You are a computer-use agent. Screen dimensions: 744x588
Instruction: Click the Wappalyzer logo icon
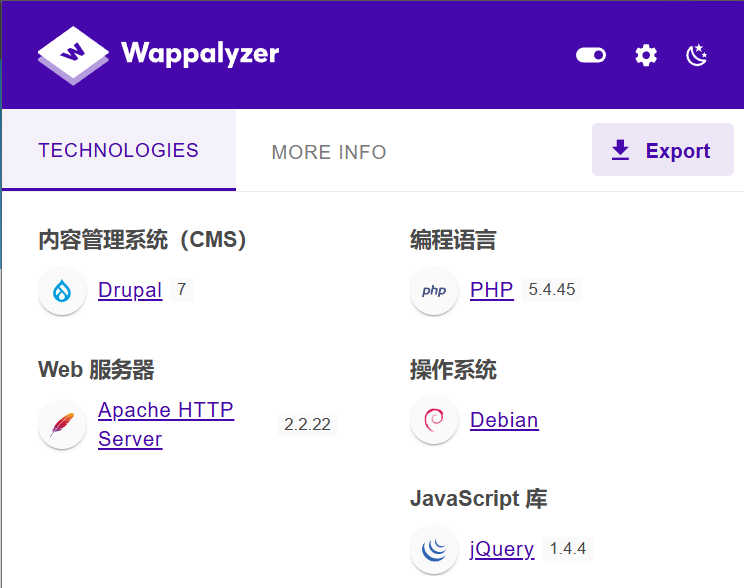pos(73,56)
